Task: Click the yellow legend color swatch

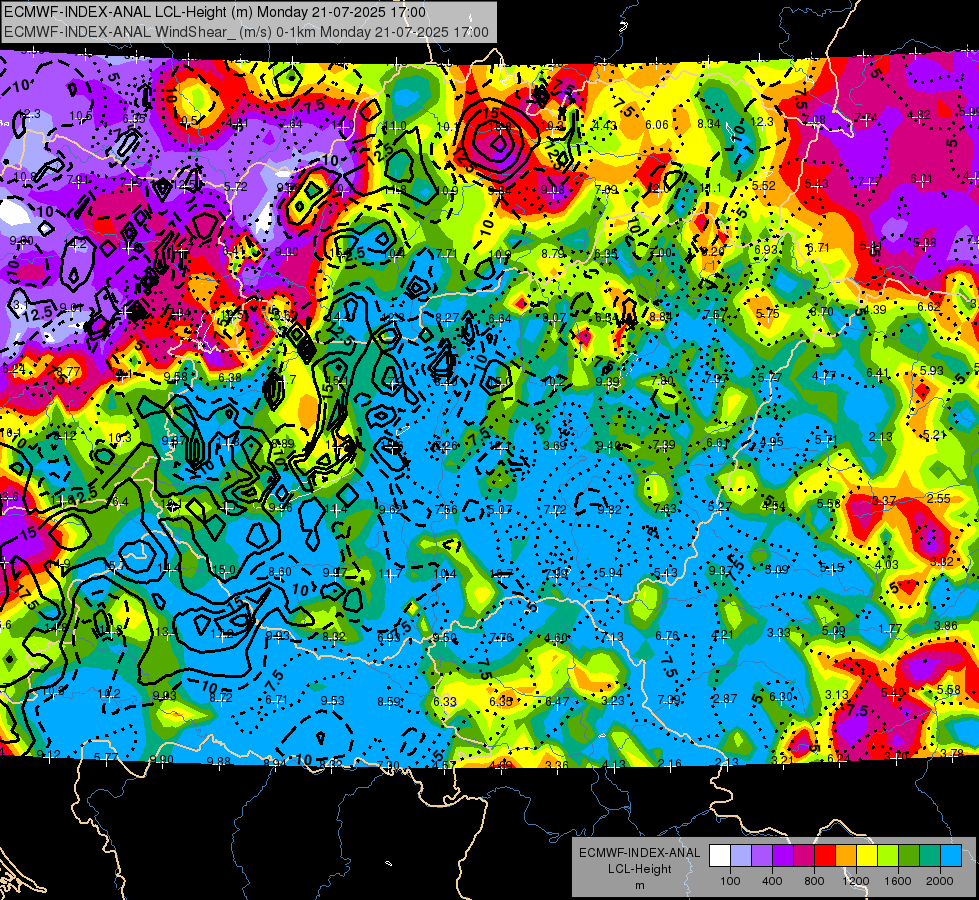Action: [867, 856]
